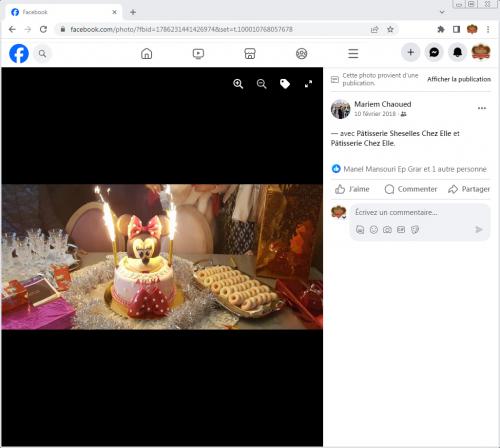Close the Facebook tab
The height and width of the screenshot is (448, 500).
tap(114, 12)
